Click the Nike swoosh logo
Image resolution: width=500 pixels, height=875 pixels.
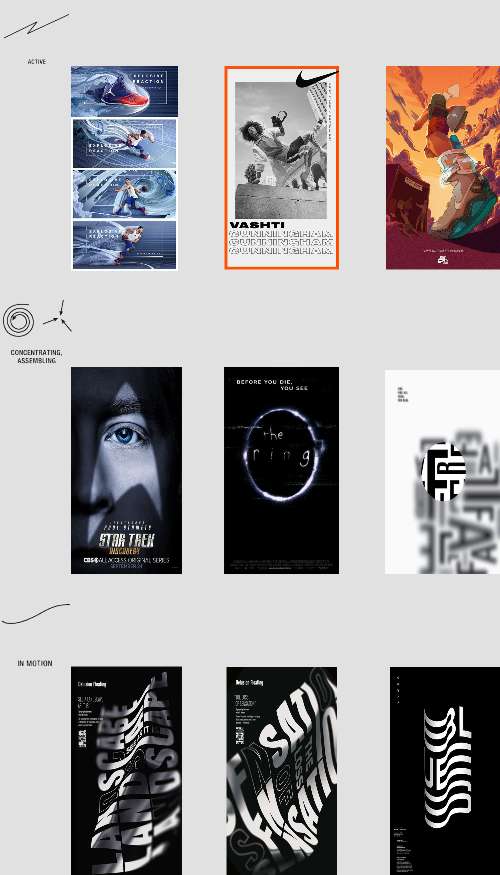pos(316,78)
